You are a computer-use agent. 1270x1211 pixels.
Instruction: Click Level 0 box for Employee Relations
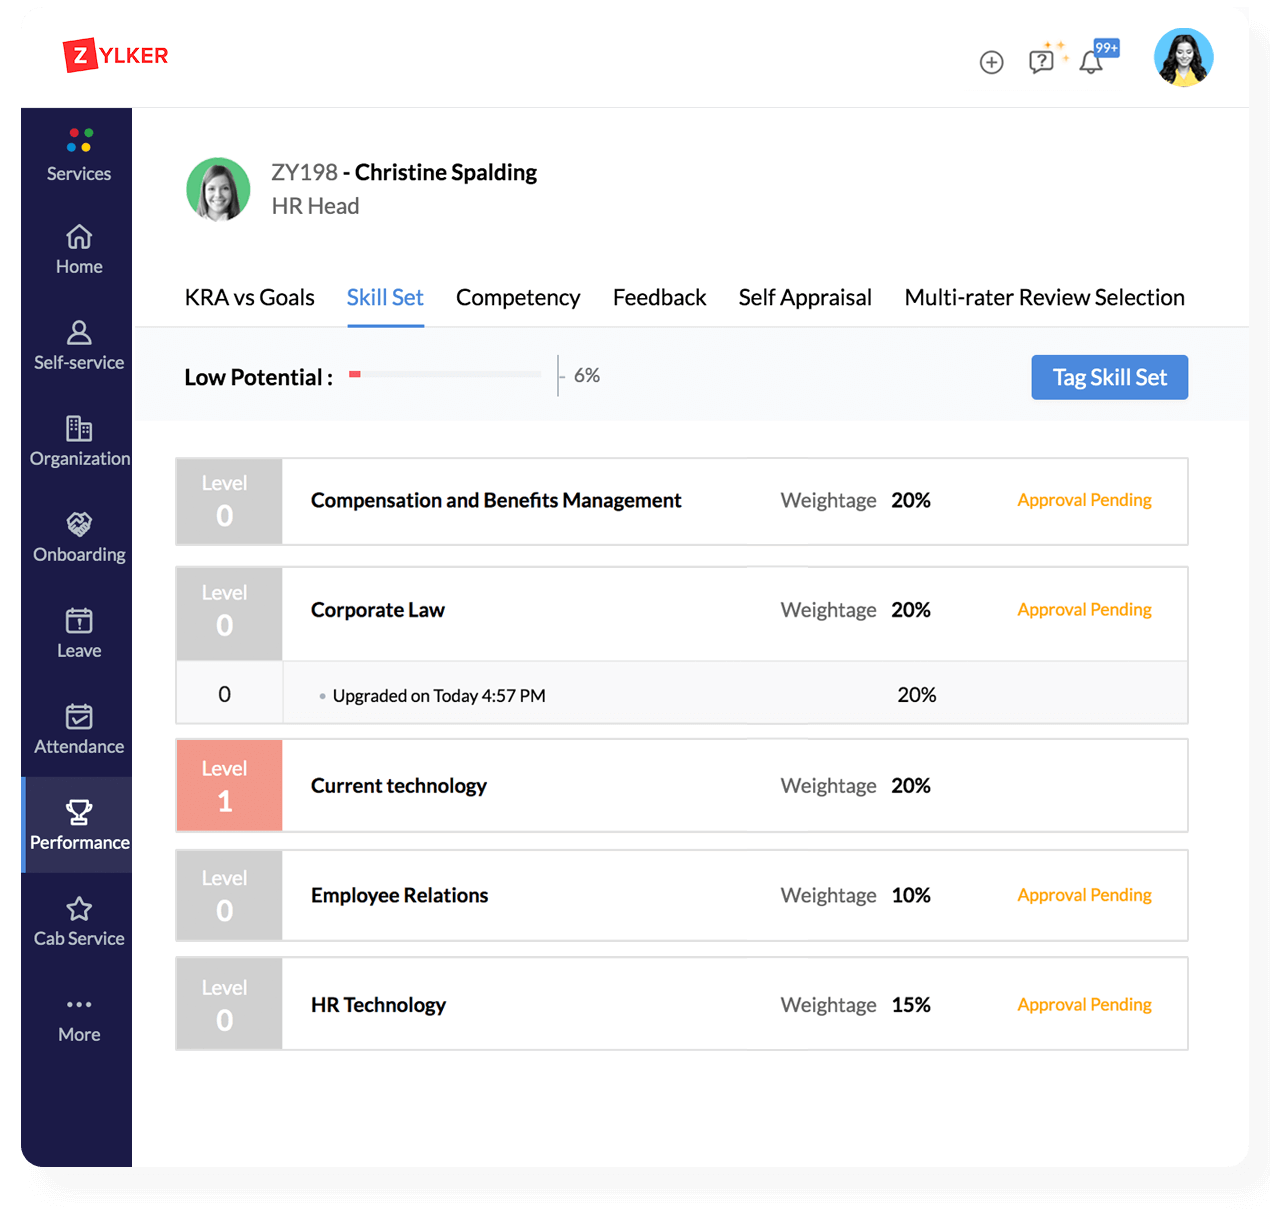[229, 895]
